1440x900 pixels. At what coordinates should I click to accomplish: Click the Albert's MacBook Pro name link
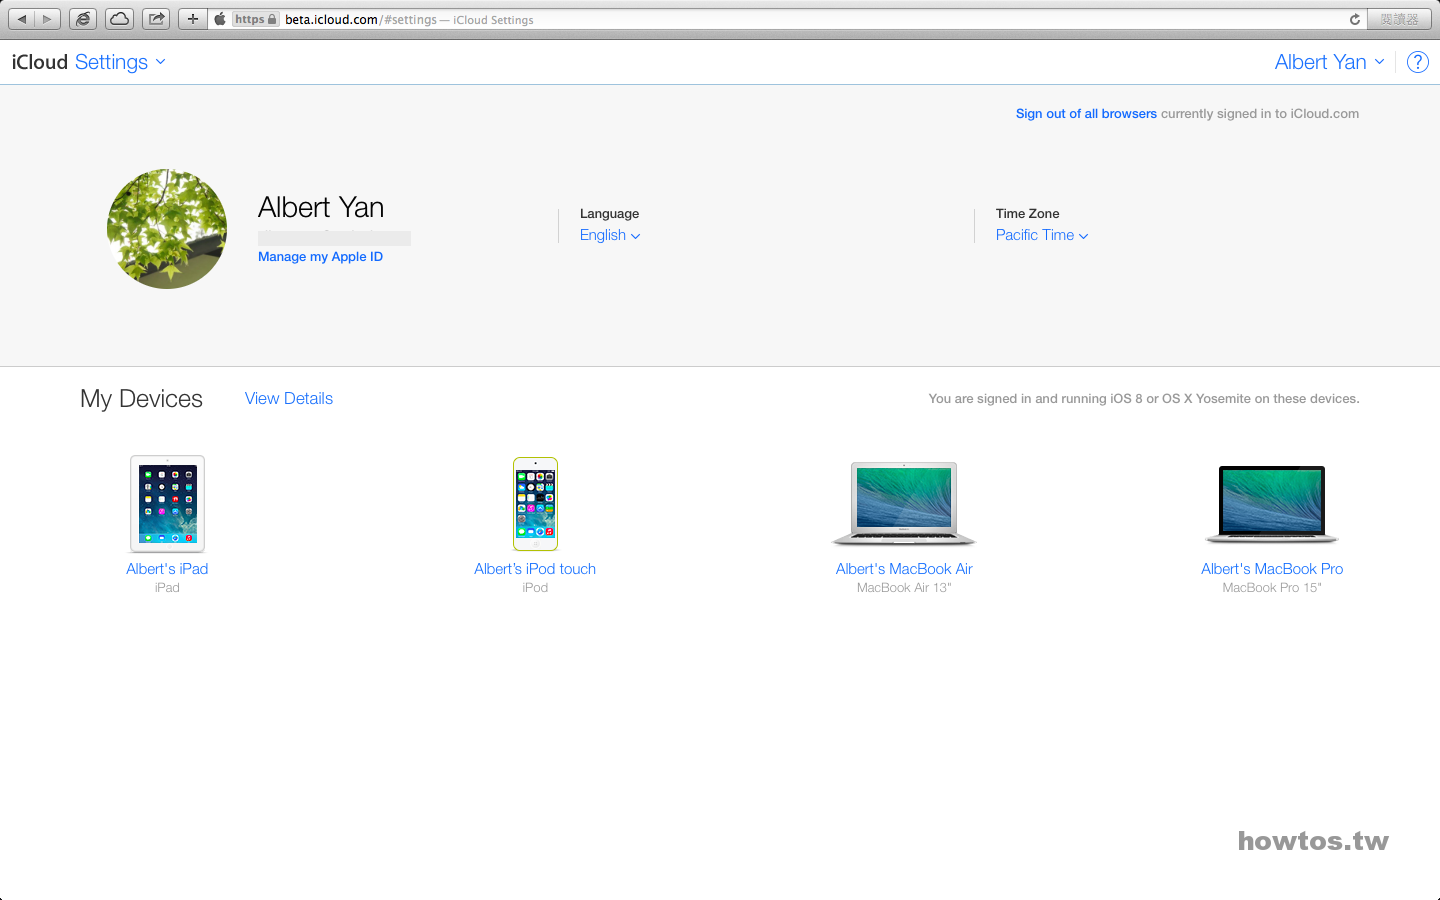pyautogui.click(x=1272, y=569)
